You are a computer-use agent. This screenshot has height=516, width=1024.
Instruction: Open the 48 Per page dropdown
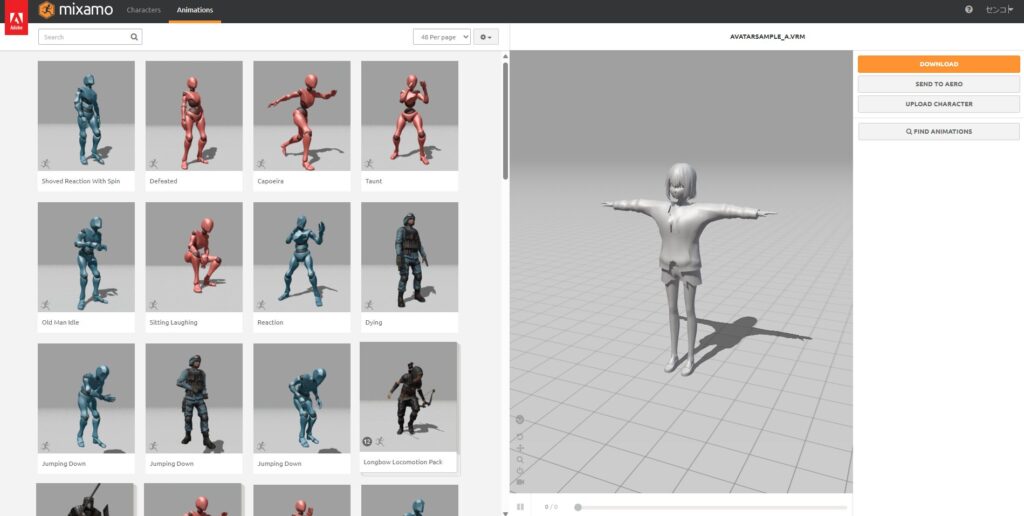click(441, 37)
